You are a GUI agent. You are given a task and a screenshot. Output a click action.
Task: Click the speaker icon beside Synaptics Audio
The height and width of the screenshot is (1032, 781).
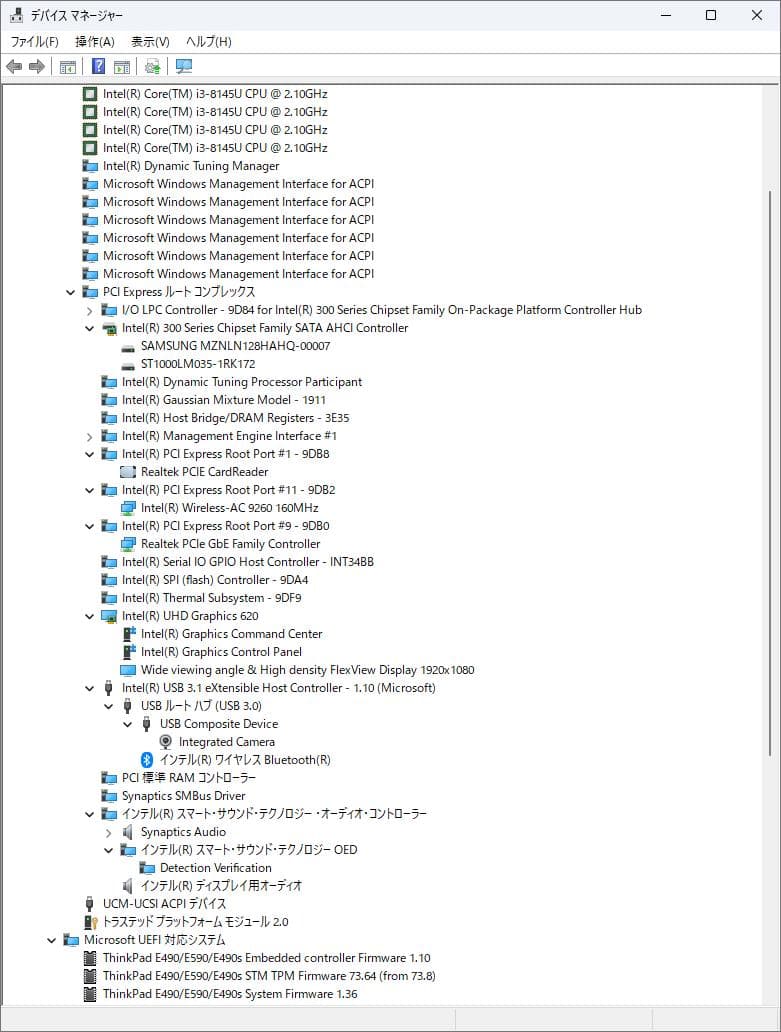(128, 832)
